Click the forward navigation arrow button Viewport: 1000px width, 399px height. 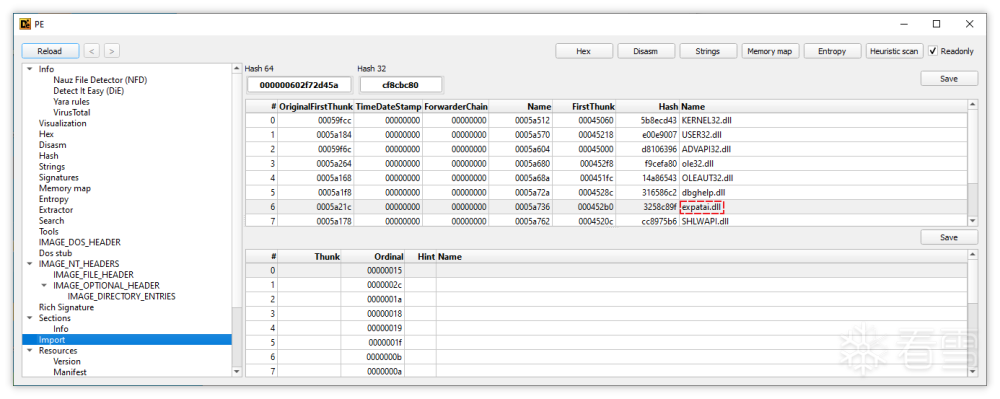point(112,51)
